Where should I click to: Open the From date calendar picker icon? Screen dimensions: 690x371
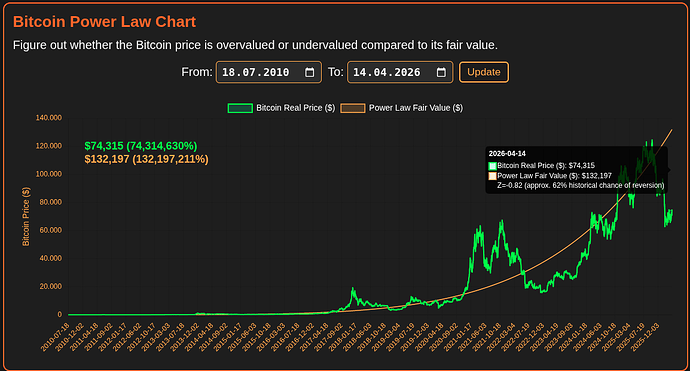(310, 72)
